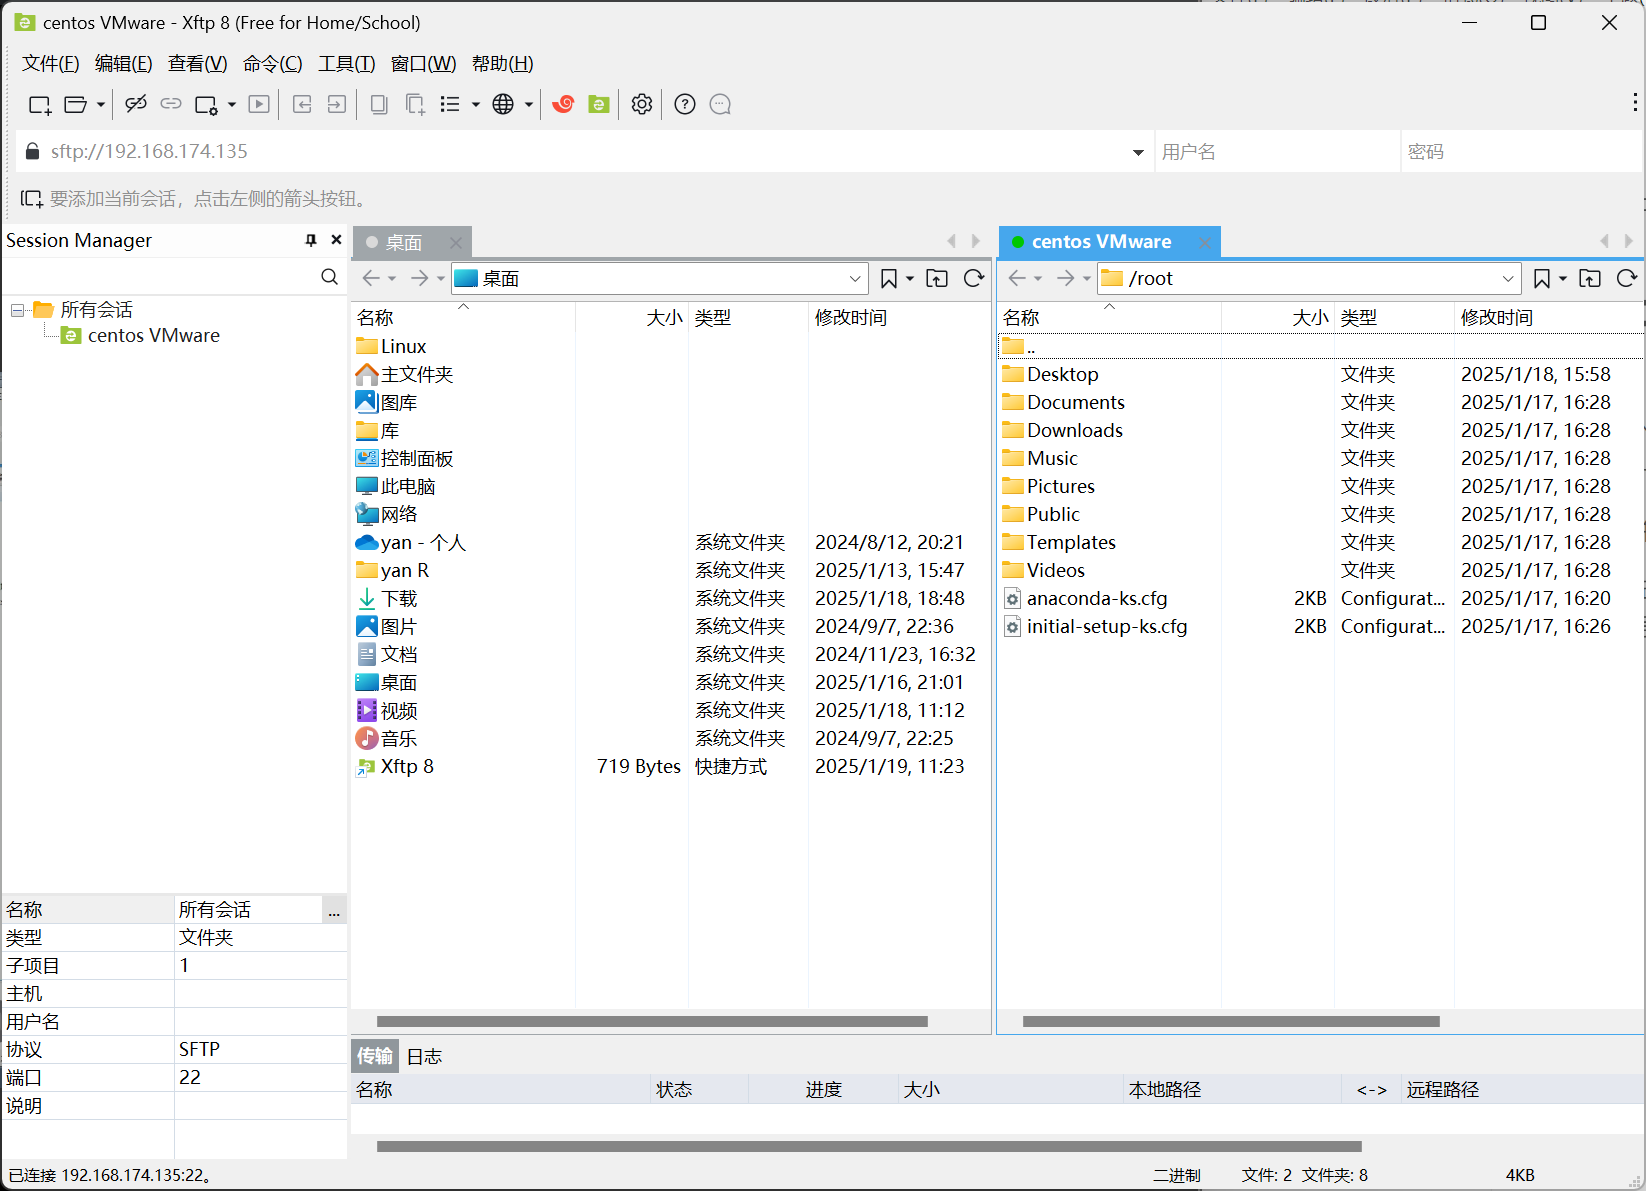Expand the local 桌面 path dropdown

click(855, 278)
